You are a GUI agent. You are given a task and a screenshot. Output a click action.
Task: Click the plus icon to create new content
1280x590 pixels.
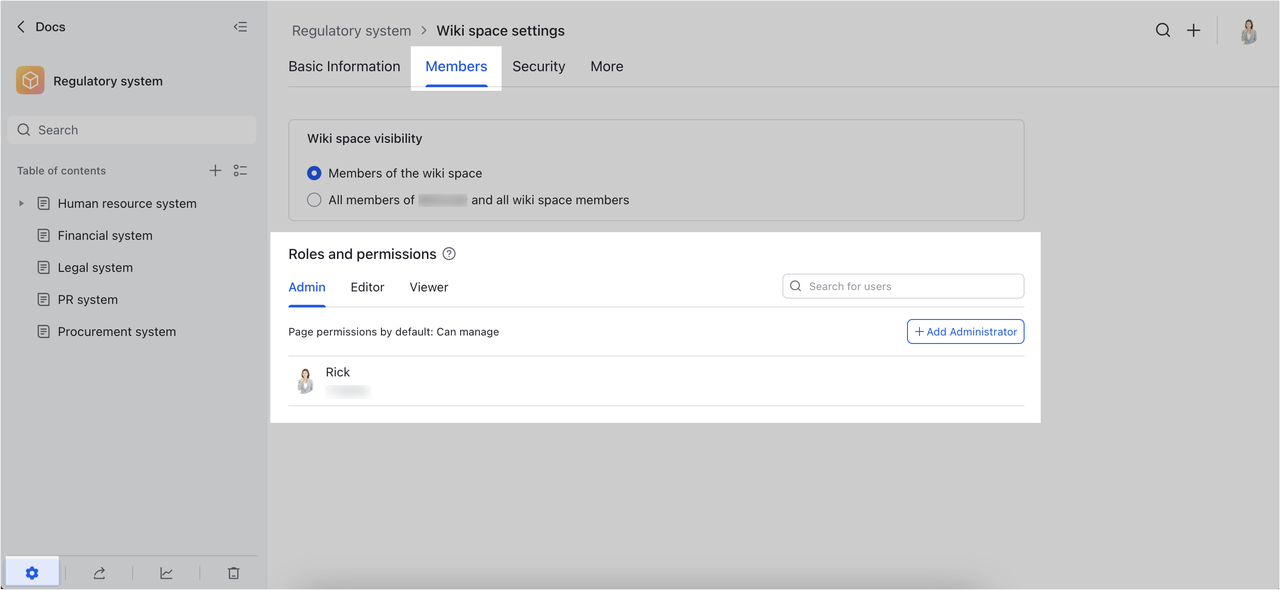[1193, 30]
